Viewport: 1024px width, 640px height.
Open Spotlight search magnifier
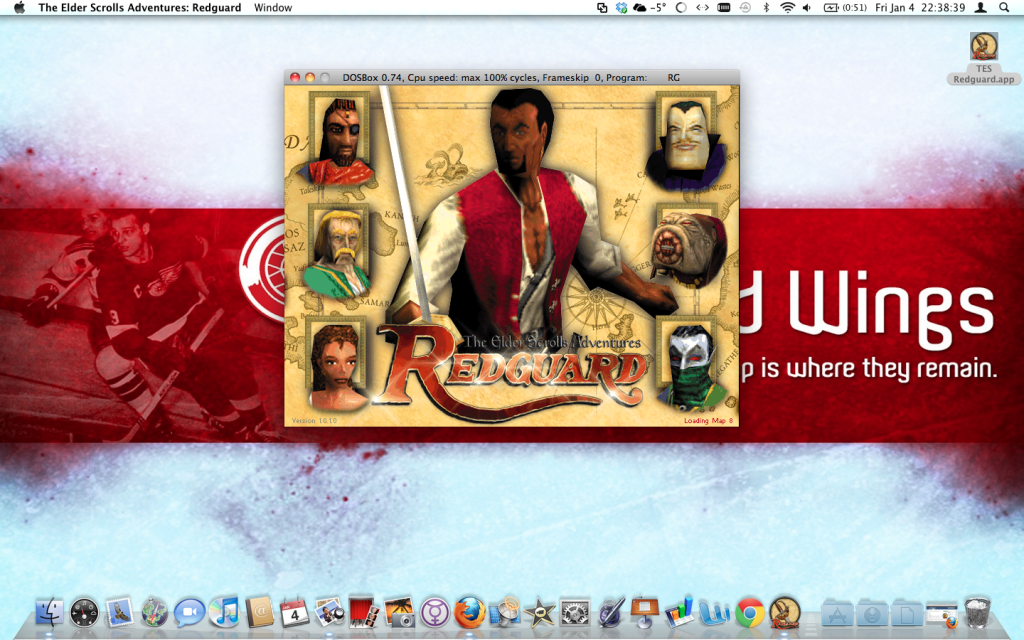[x=1004, y=8]
